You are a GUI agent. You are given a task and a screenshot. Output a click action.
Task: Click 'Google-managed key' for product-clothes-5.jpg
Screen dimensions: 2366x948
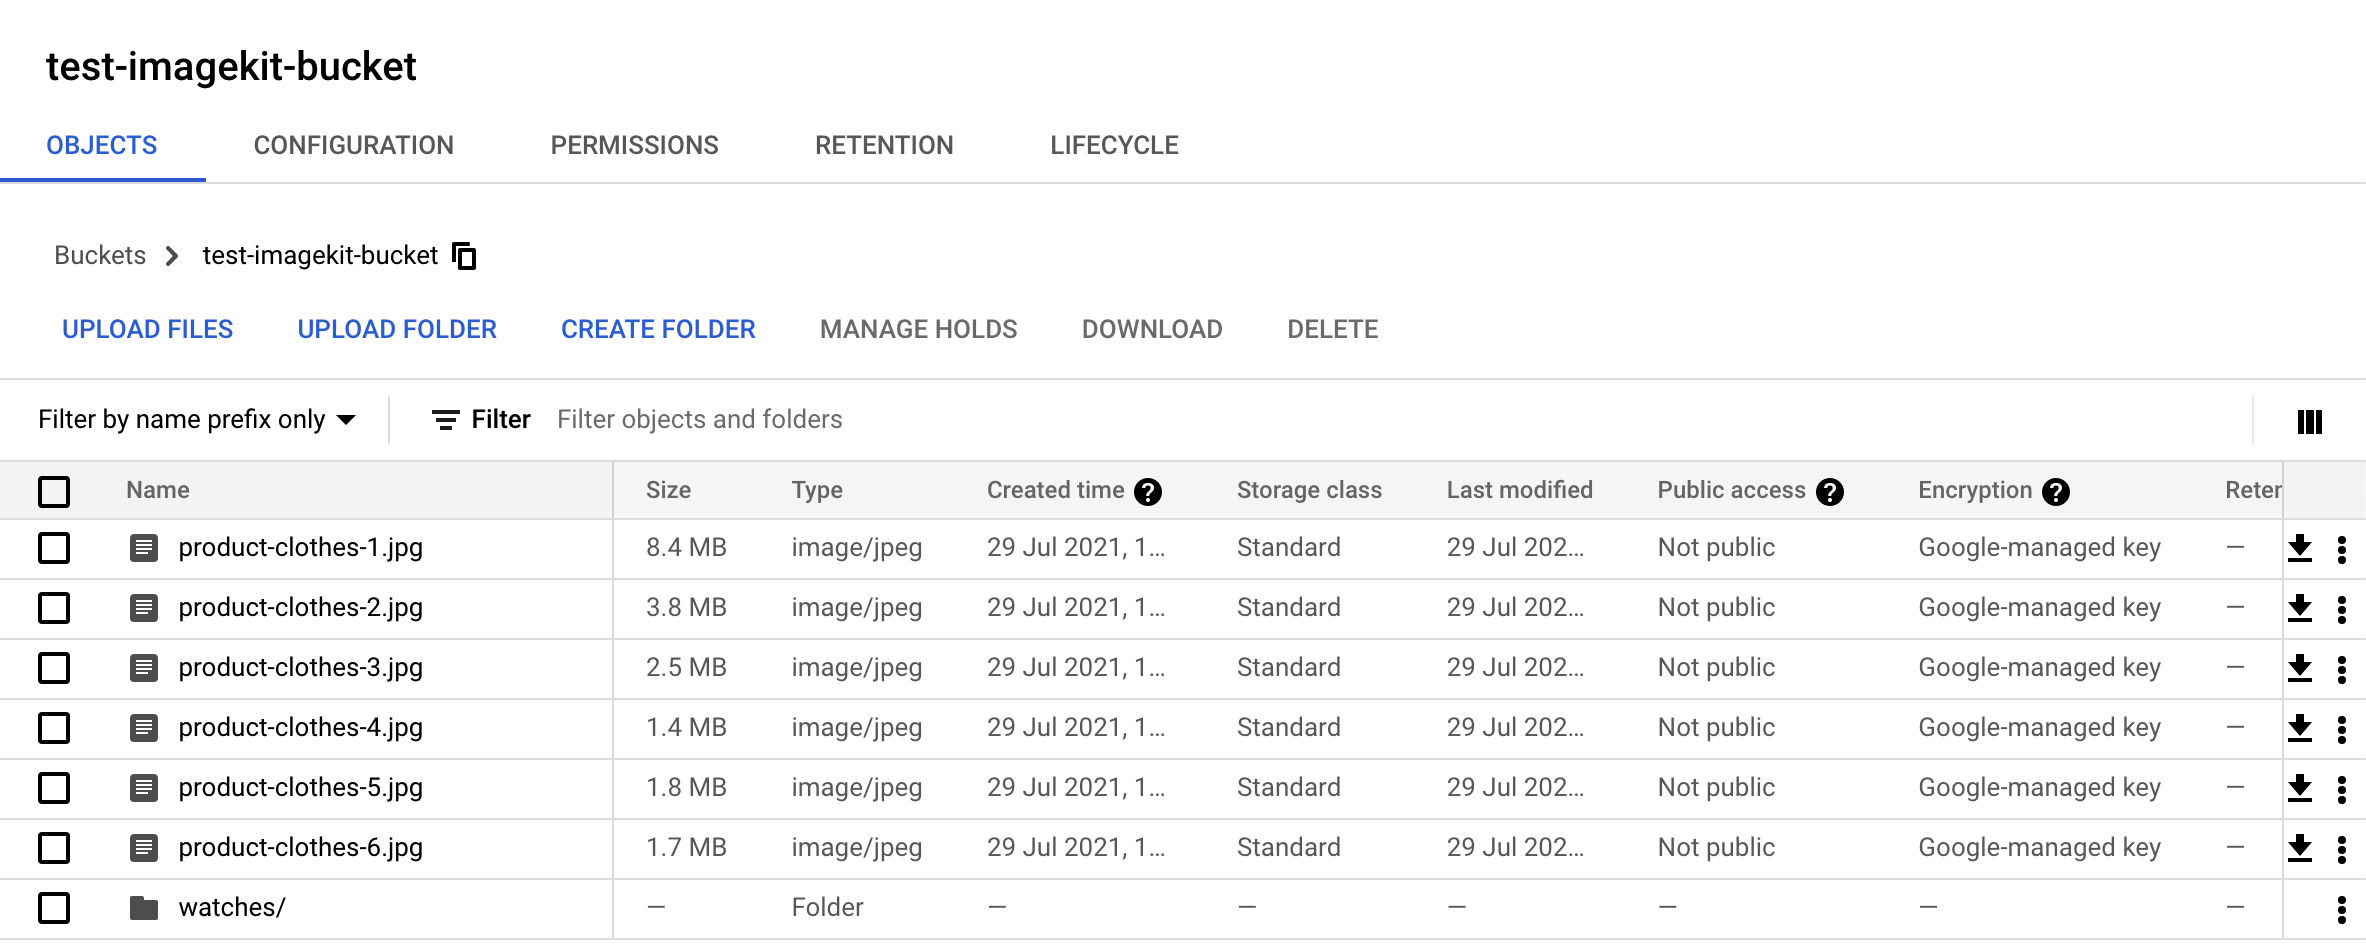click(x=2039, y=788)
